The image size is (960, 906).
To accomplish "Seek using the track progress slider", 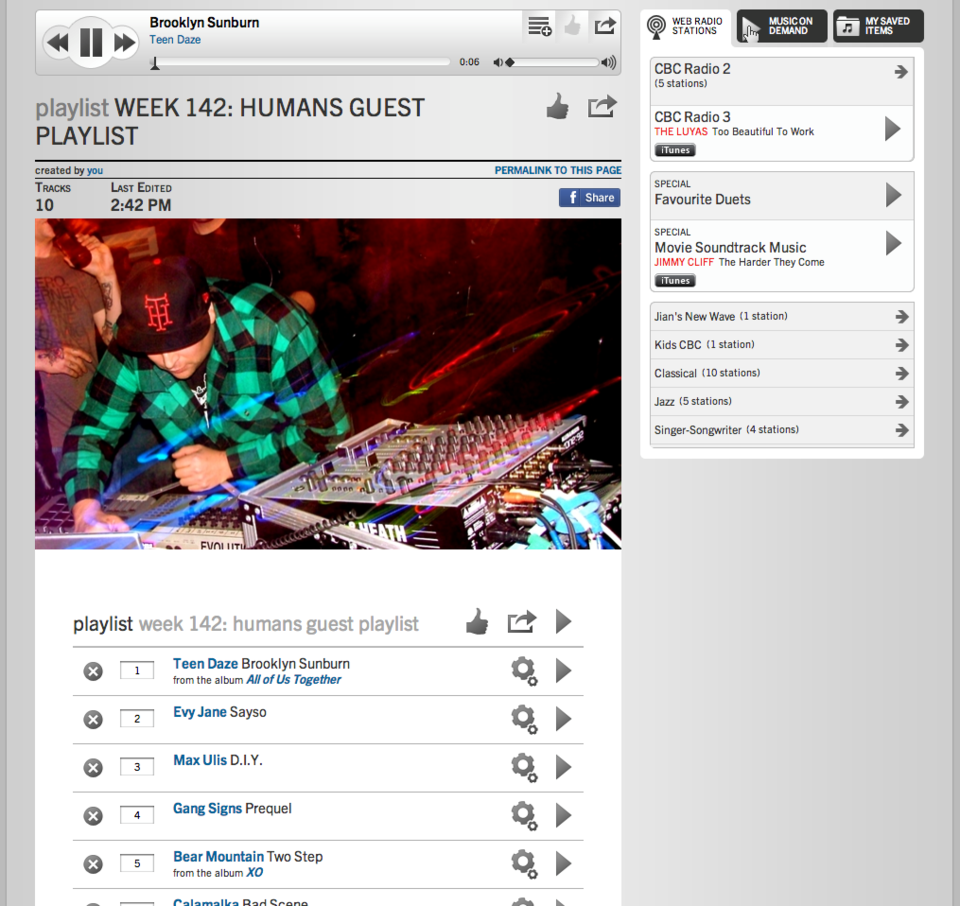I will [x=301, y=62].
